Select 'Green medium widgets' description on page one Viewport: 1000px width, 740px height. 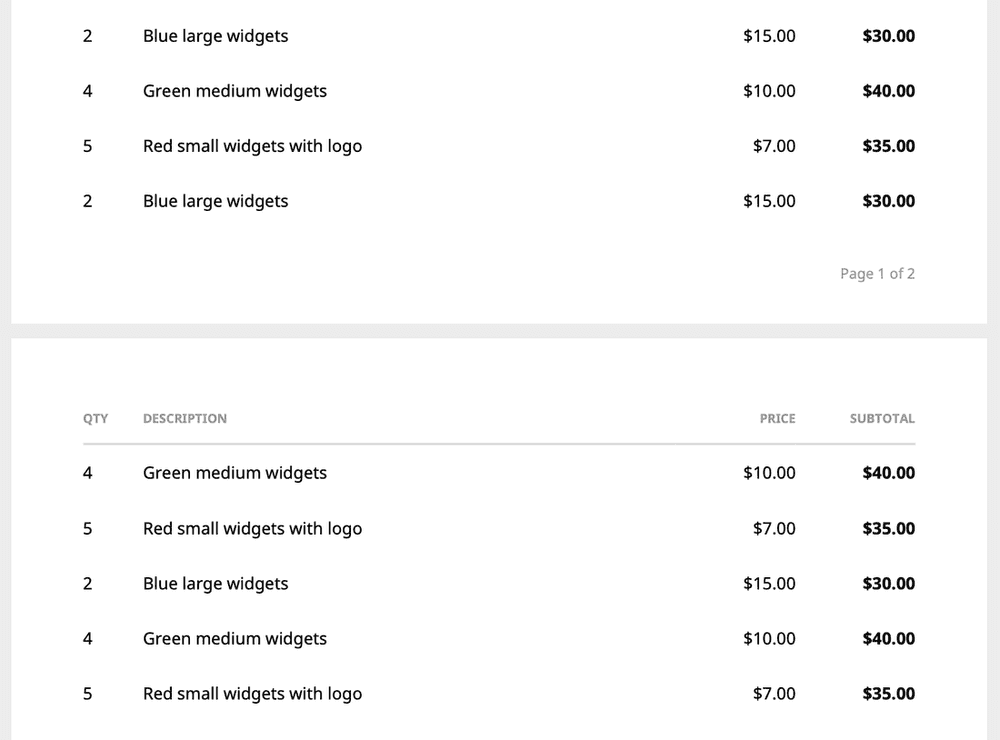(x=235, y=91)
